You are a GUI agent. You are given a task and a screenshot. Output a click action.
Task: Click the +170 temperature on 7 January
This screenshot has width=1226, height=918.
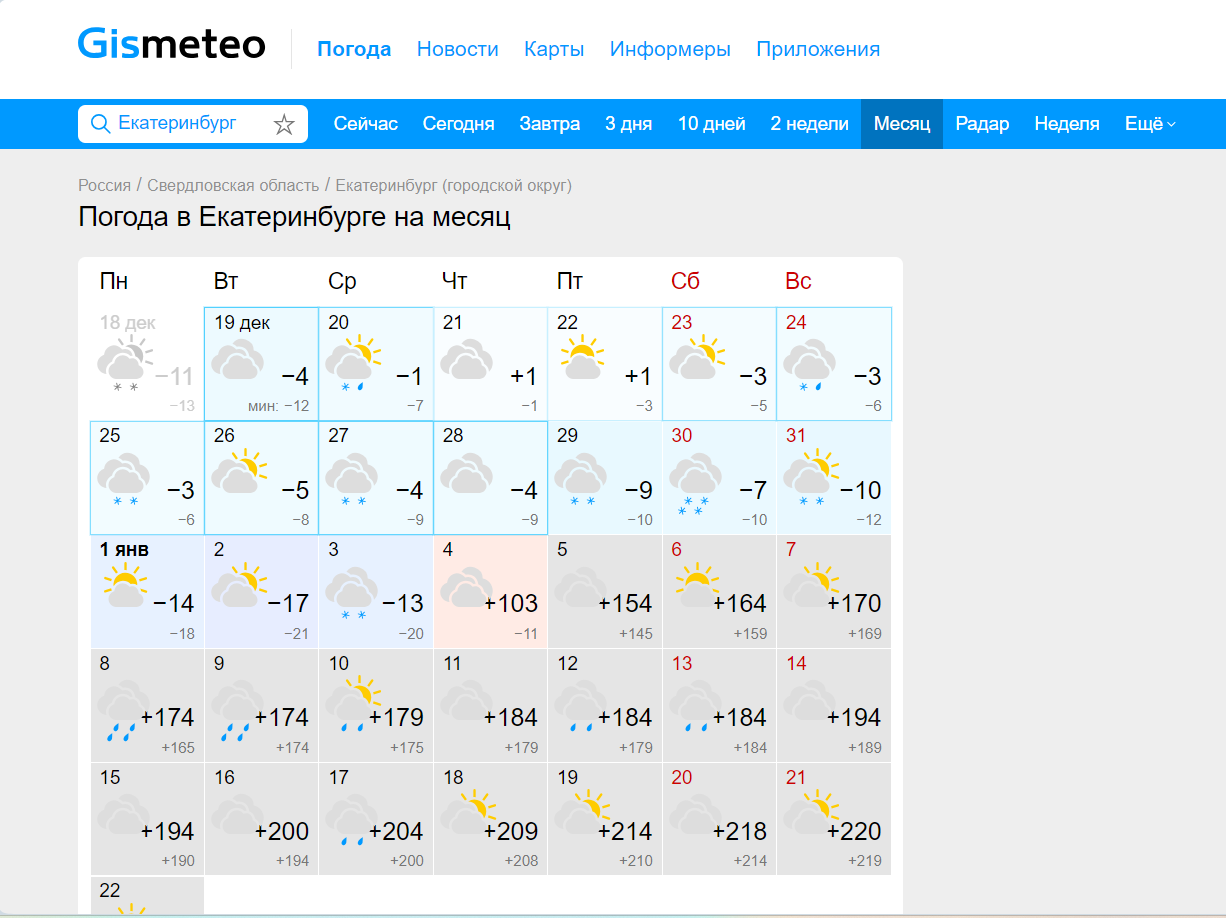pos(854,604)
